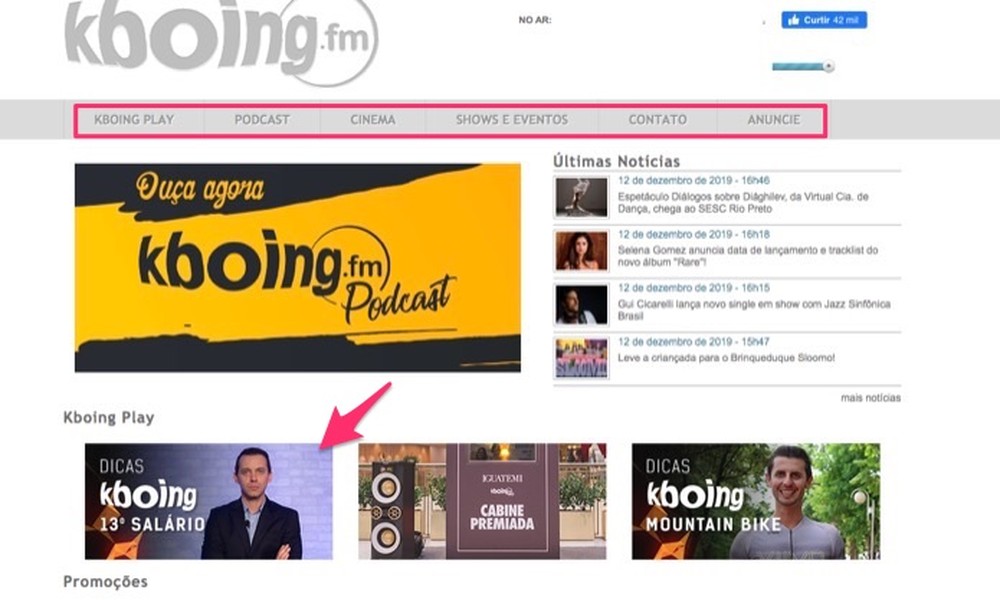Open the Dicas Kboing 13º Salário video
This screenshot has width=1000, height=600.
(207, 503)
